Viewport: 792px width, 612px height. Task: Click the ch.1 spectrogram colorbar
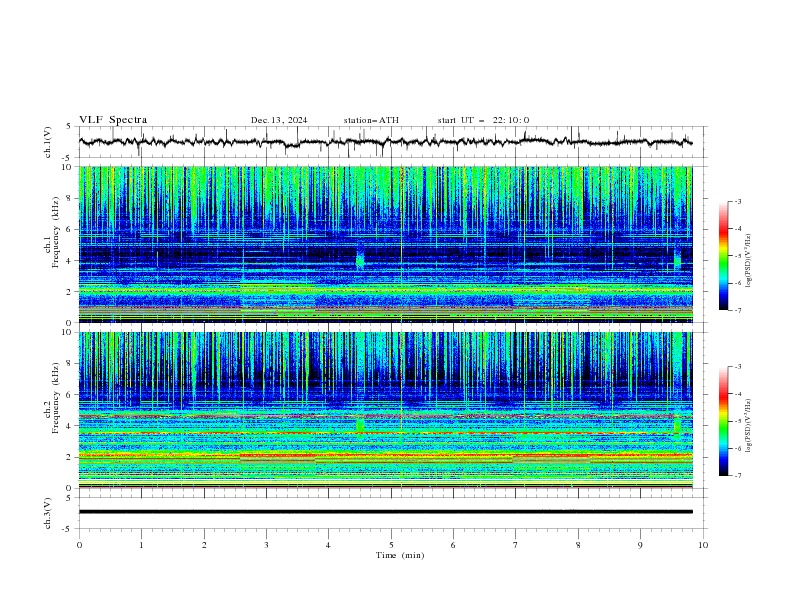tap(723, 256)
